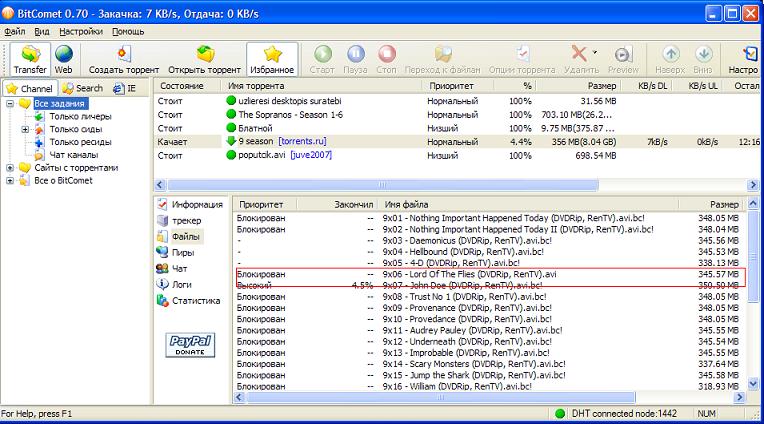Open the Статистика panel
764x424 pixels.
click(x=196, y=300)
